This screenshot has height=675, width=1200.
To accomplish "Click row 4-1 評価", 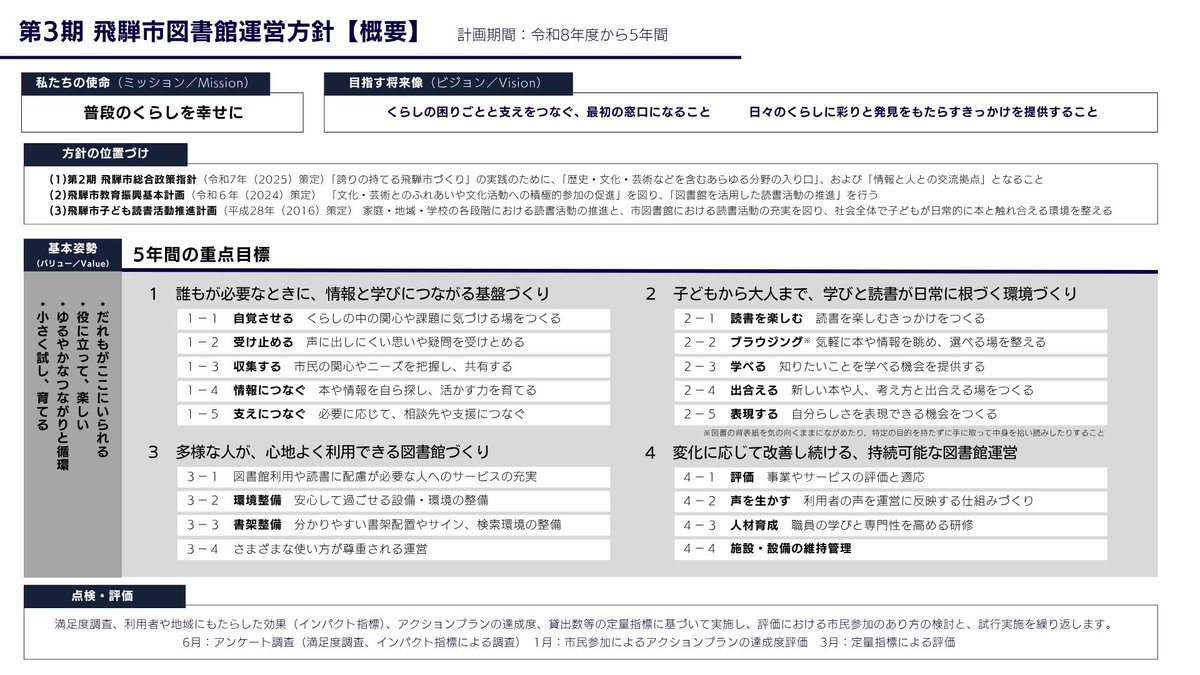I will (x=891, y=477).
